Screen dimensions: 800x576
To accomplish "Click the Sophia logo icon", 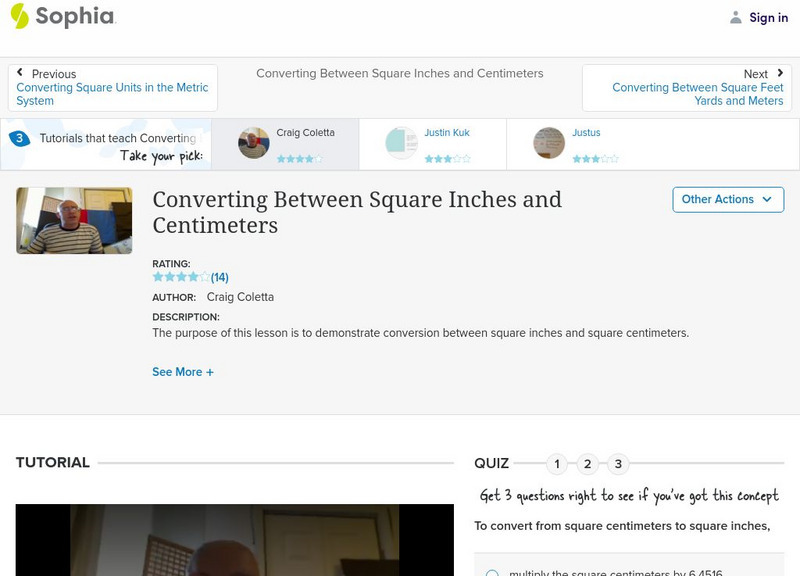I will [x=20, y=16].
